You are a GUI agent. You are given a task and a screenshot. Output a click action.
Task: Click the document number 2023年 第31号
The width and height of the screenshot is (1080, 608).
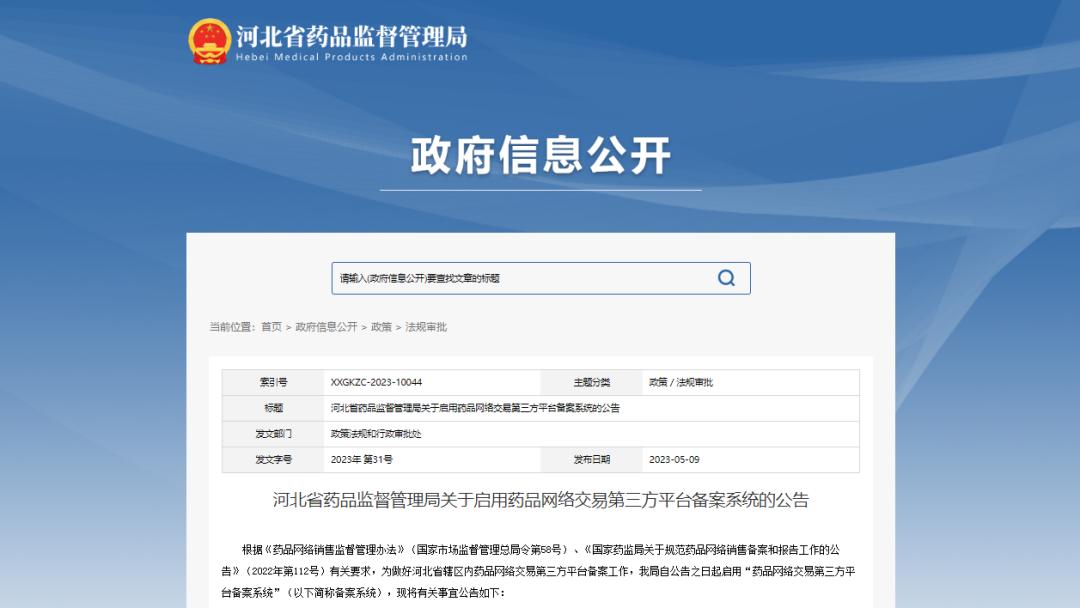point(364,459)
